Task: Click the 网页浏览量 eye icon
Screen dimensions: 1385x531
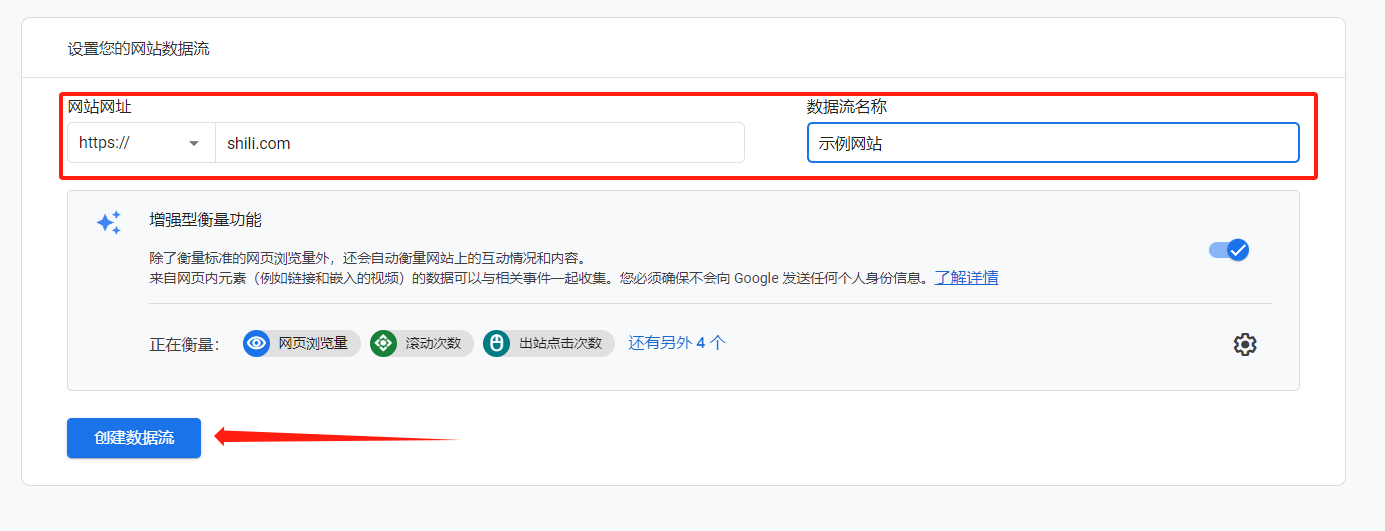Action: (257, 344)
